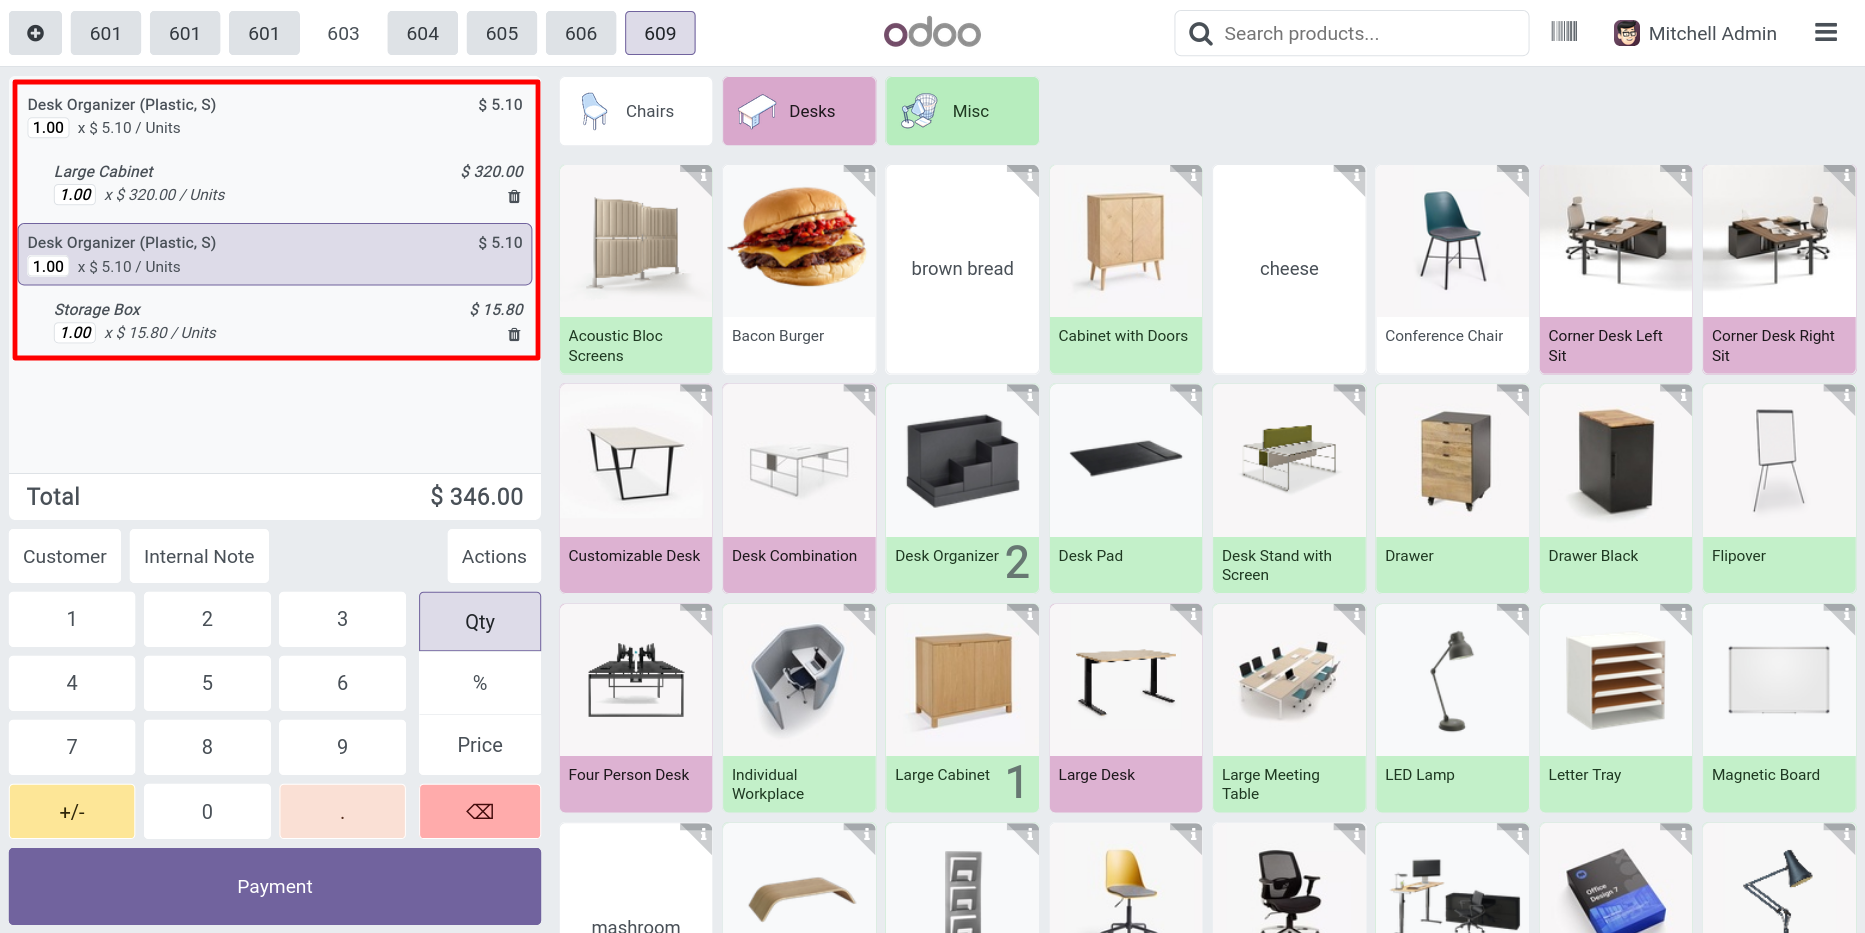The width and height of the screenshot is (1865, 933).
Task: Click the Customer button
Action: pos(65,556)
